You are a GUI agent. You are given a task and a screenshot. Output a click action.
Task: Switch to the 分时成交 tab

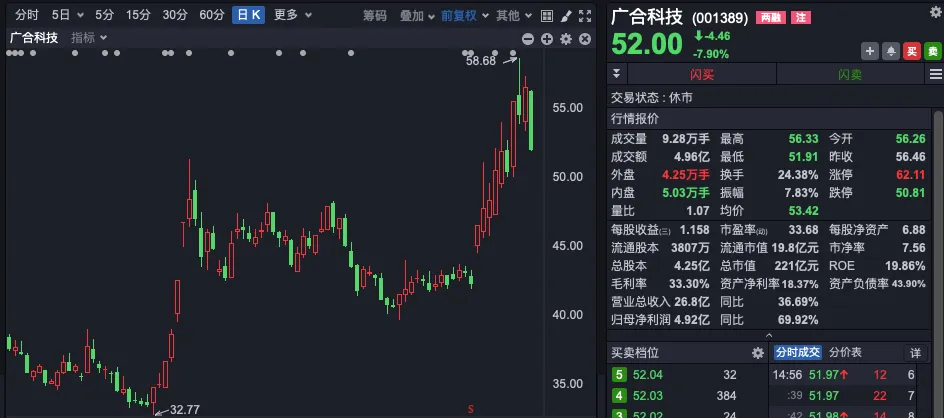(x=797, y=353)
